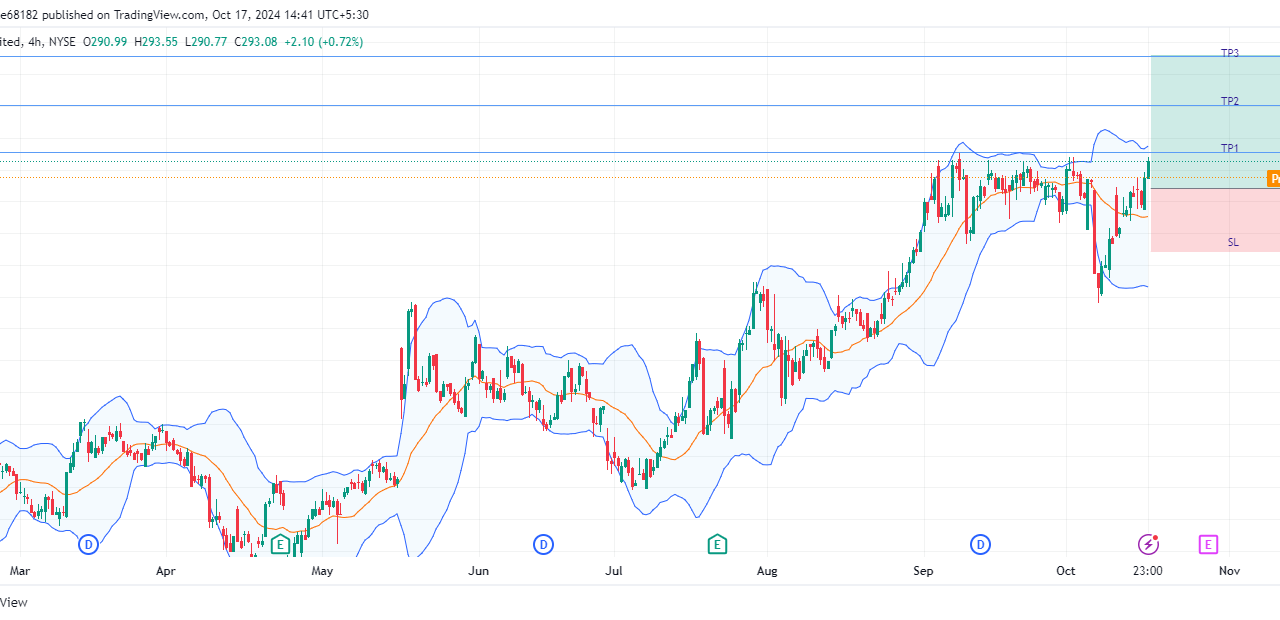
Task: Click the close price C293.08
Action: pyautogui.click(x=254, y=42)
